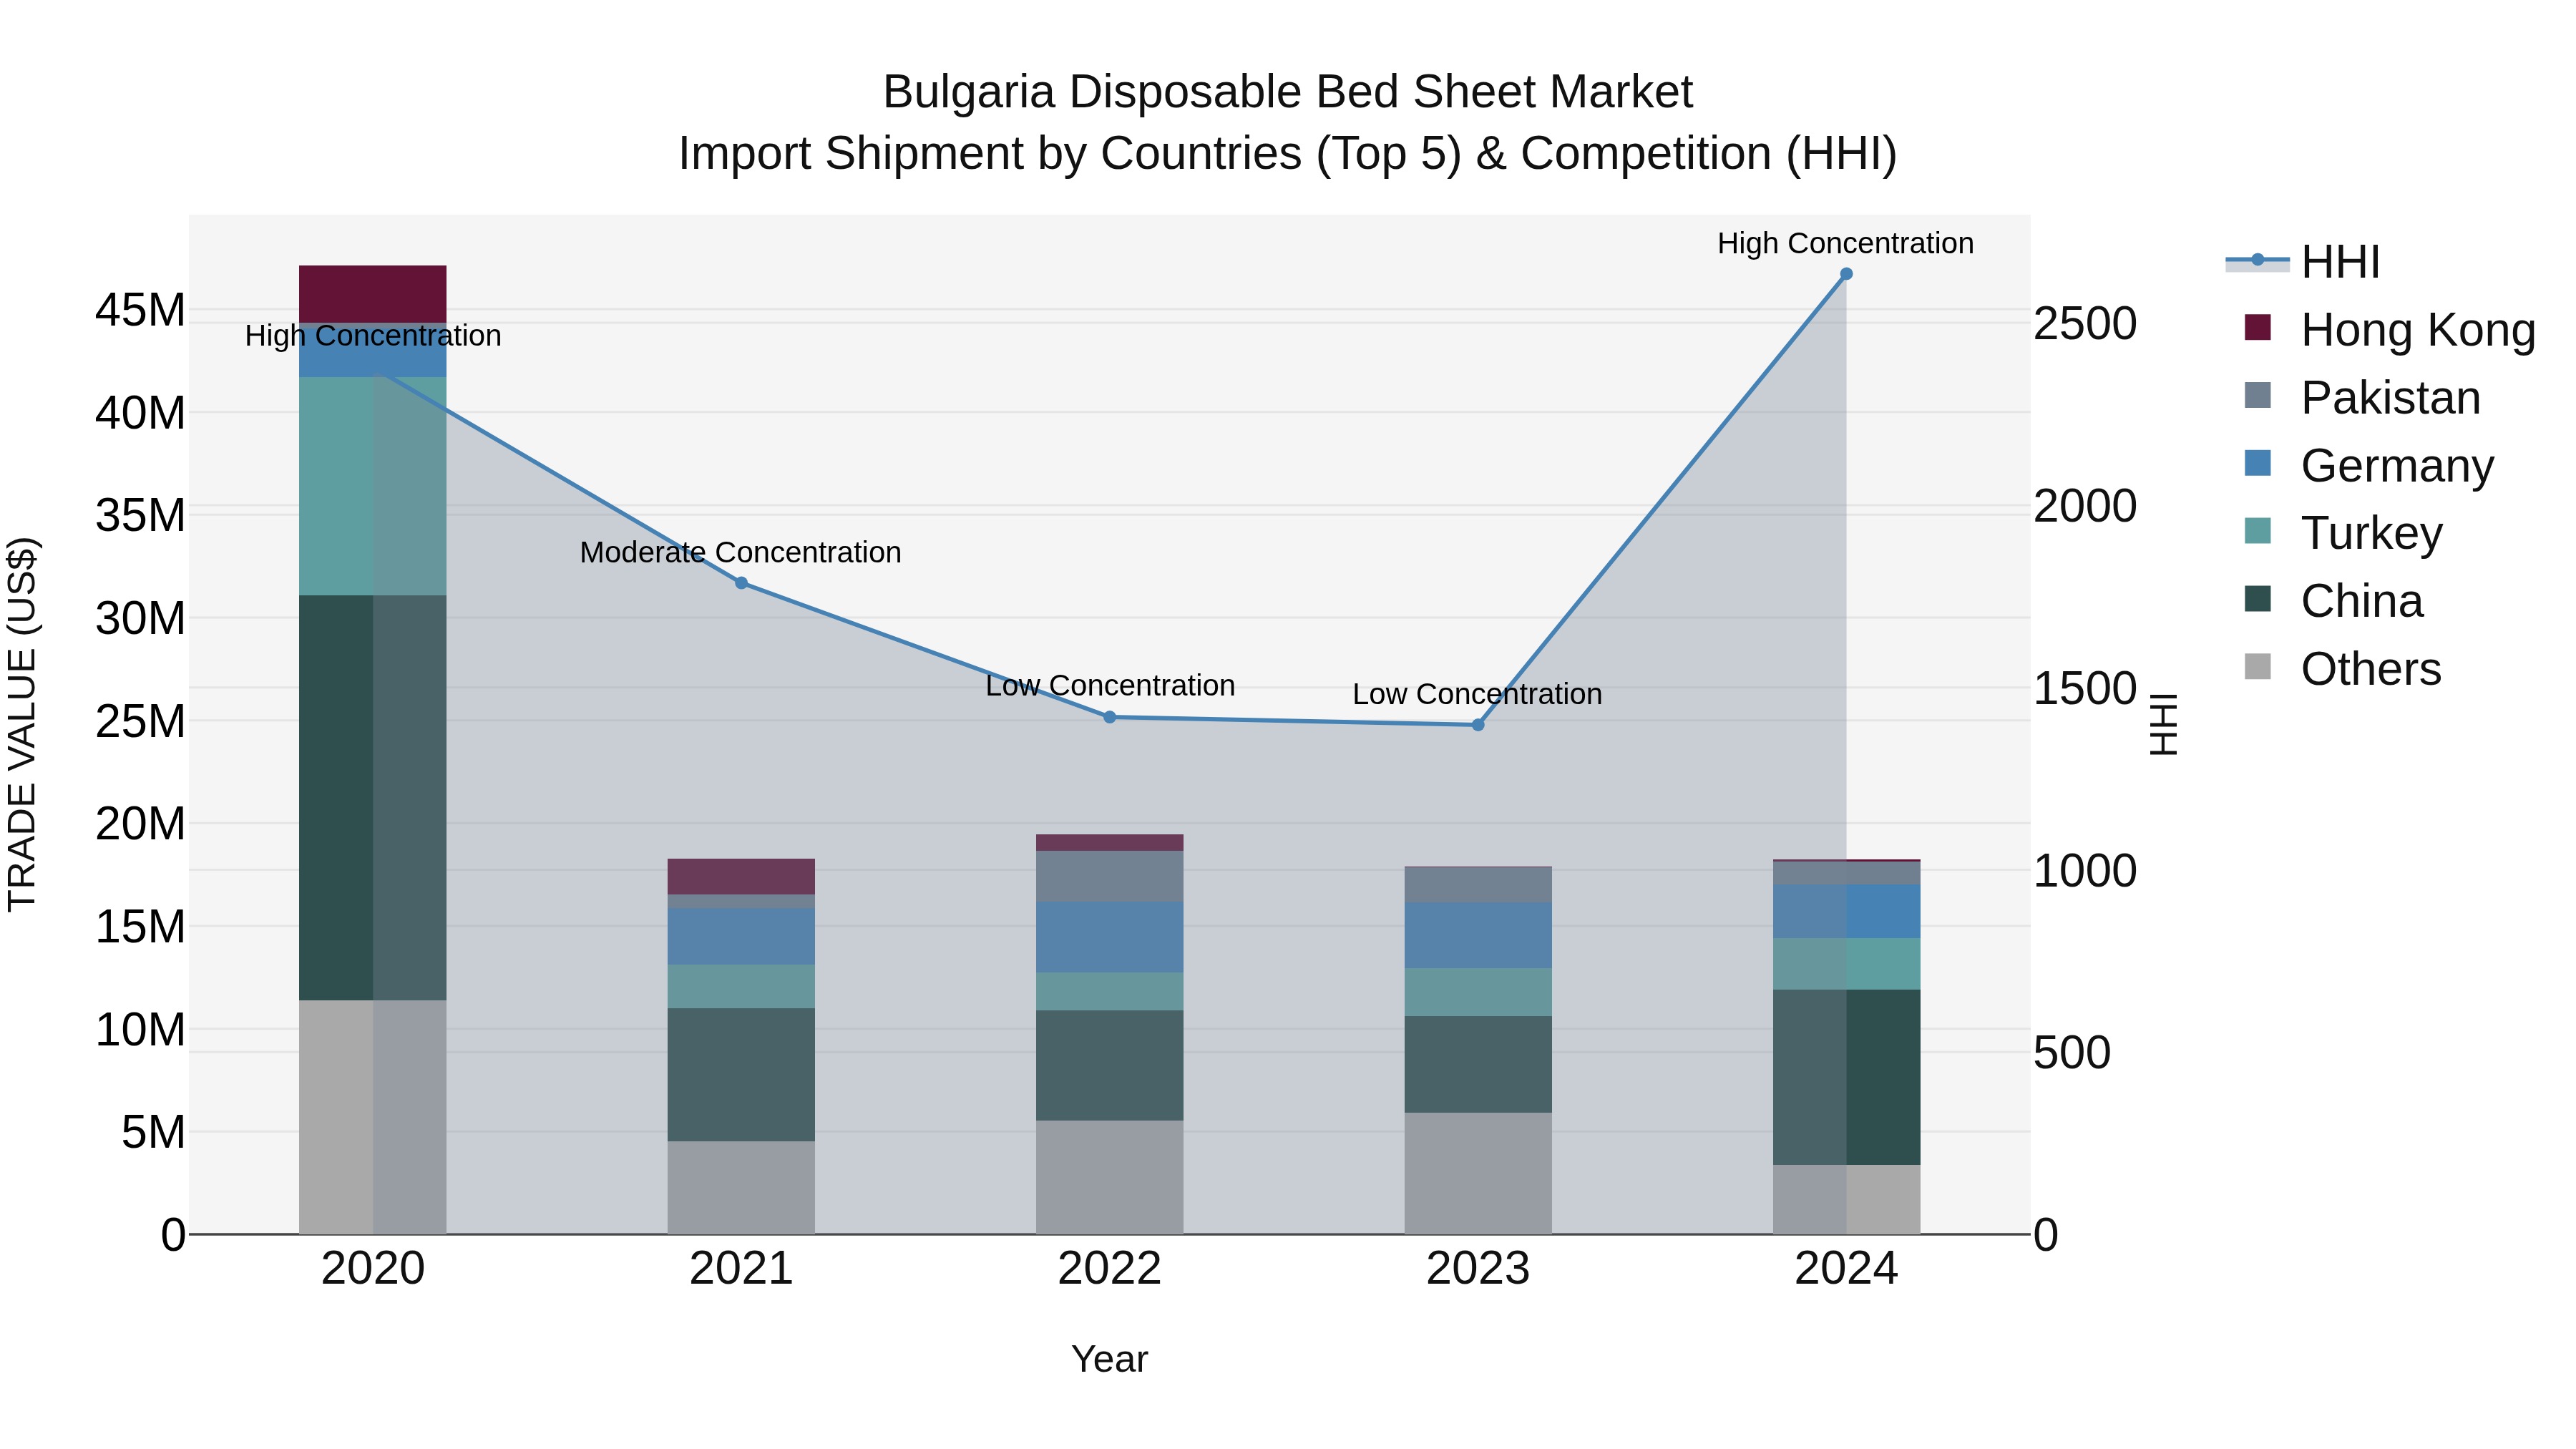The height and width of the screenshot is (1449, 2576).
Task: Click the 1000 HHI axis tick label
Action: [x=2085, y=871]
